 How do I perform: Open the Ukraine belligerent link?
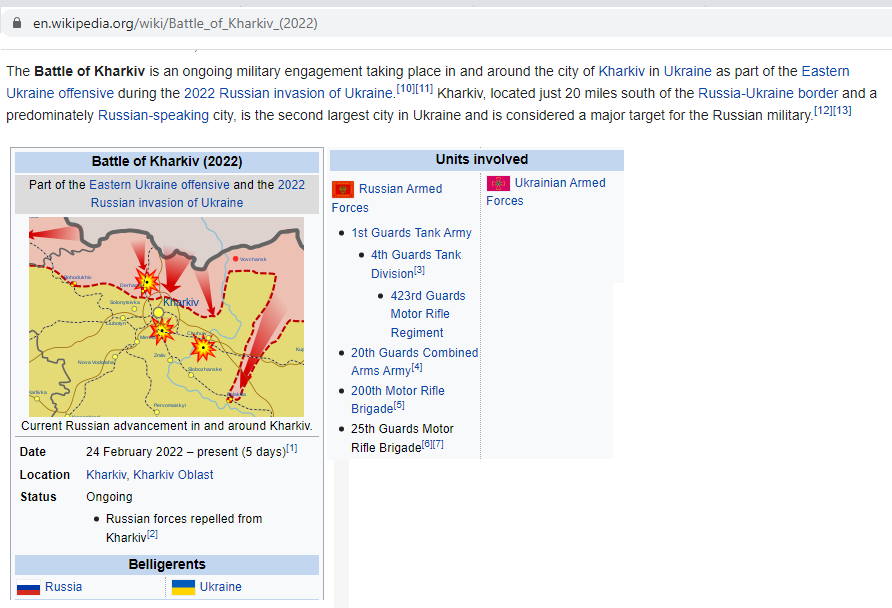click(x=220, y=587)
